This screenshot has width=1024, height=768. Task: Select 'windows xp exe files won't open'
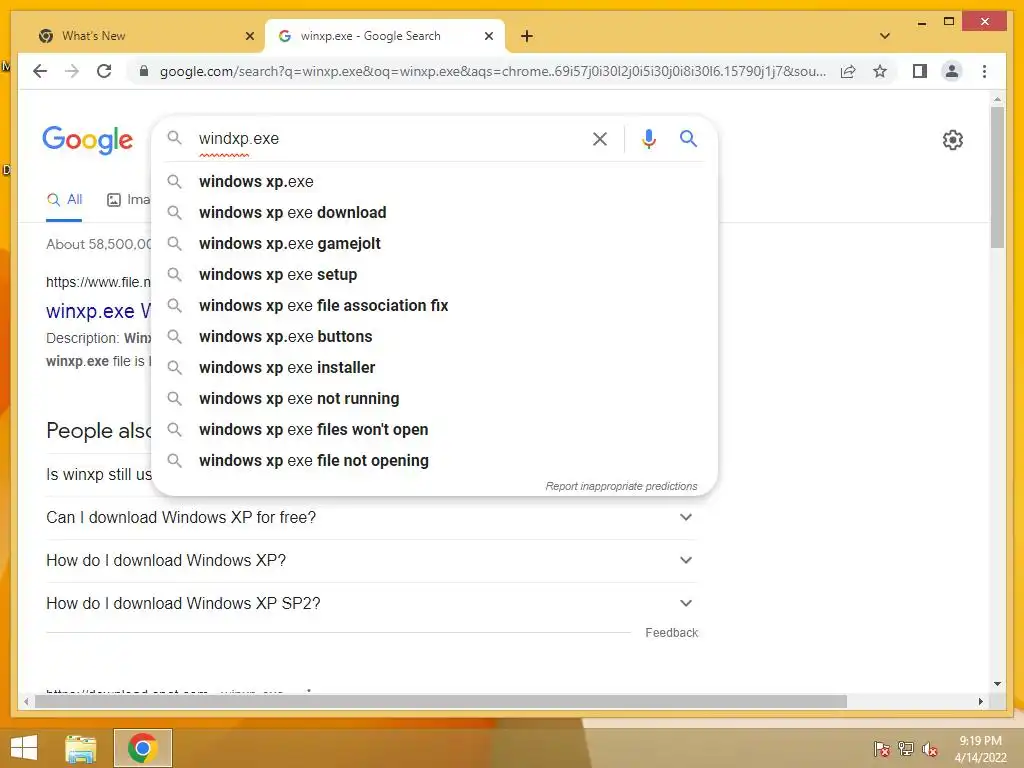(434, 430)
